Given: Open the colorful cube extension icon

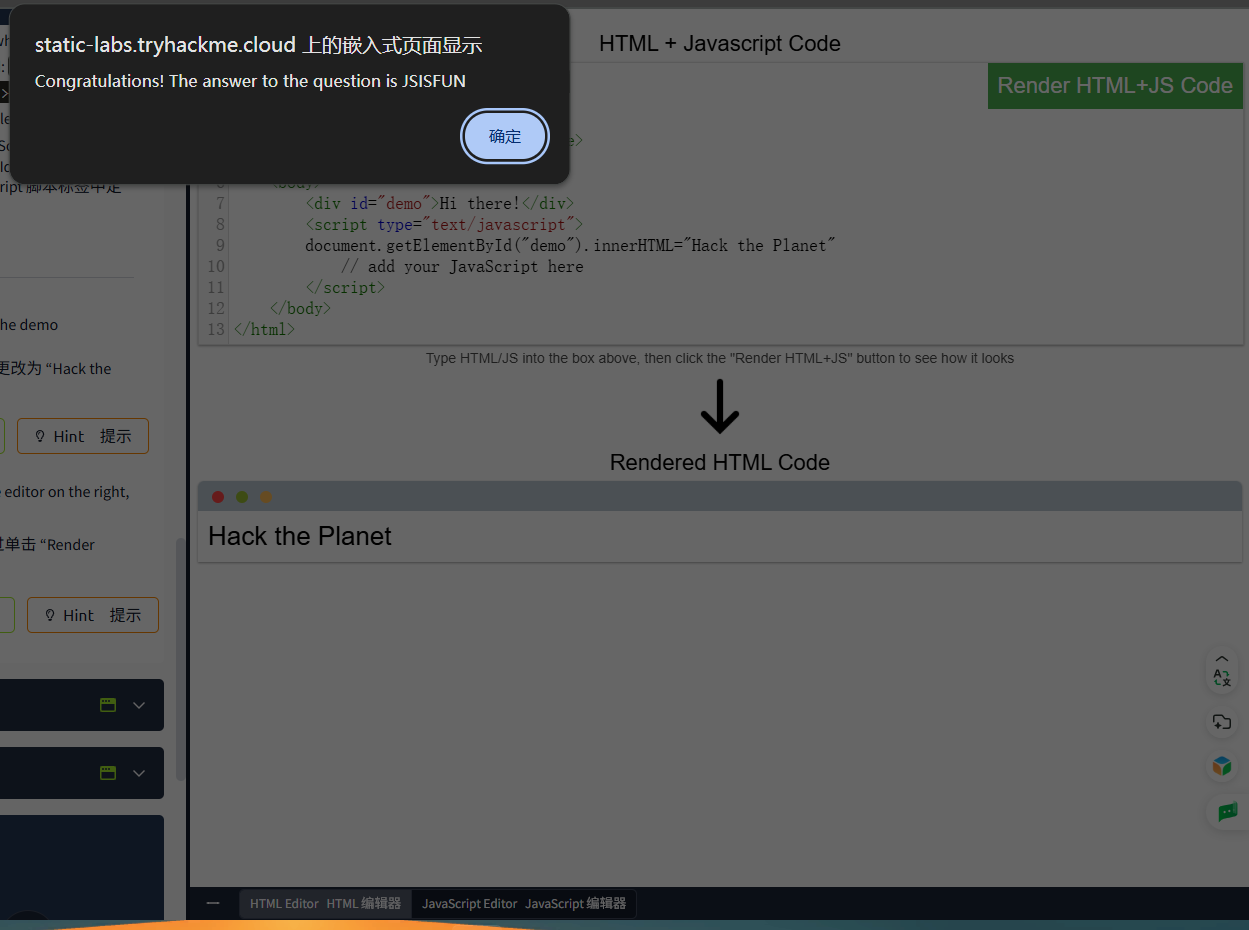Looking at the screenshot, I should tap(1222, 766).
